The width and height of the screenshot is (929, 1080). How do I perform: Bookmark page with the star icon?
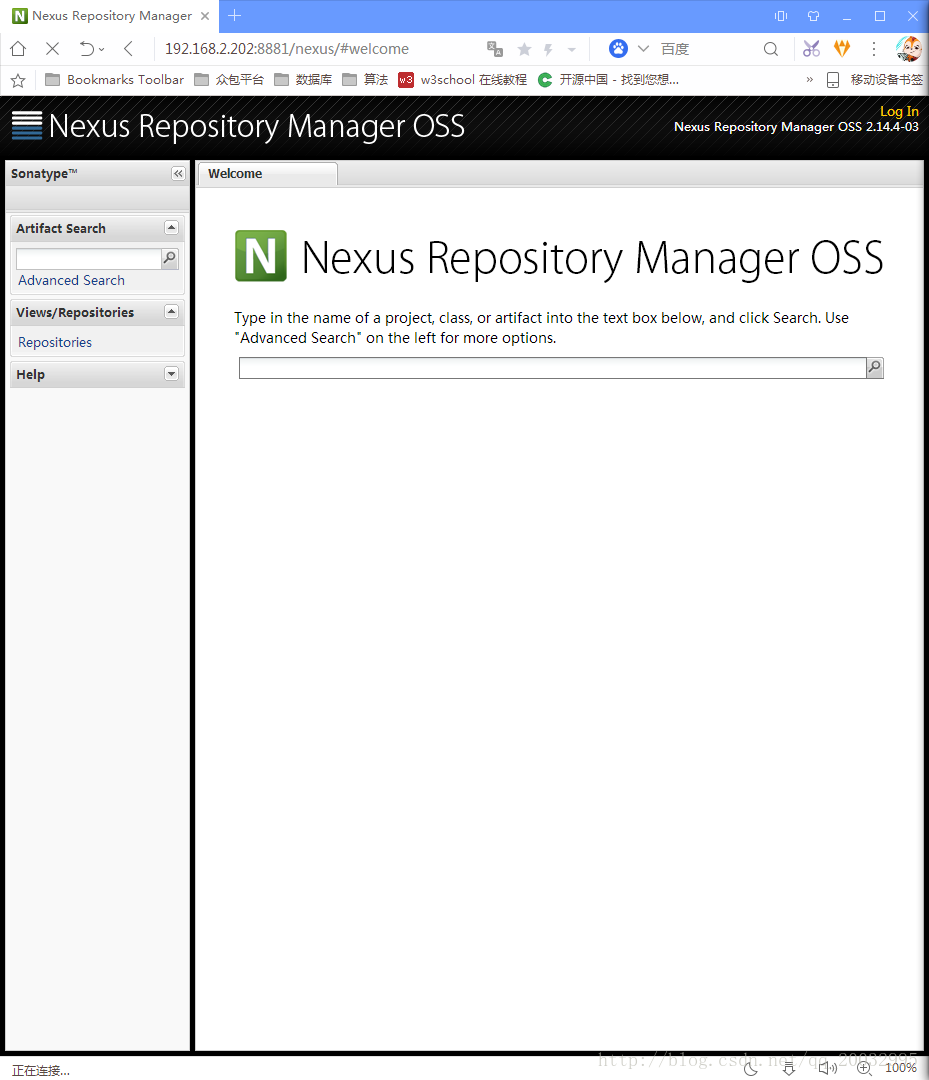pyautogui.click(x=524, y=49)
